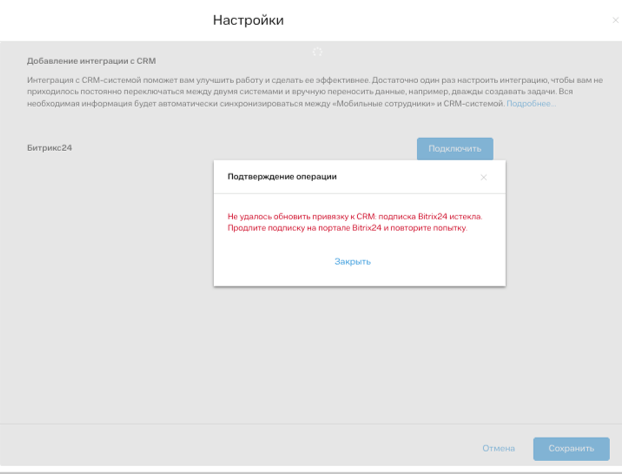The height and width of the screenshot is (474, 622).
Task: Click the red error message text
Action: pos(355,222)
